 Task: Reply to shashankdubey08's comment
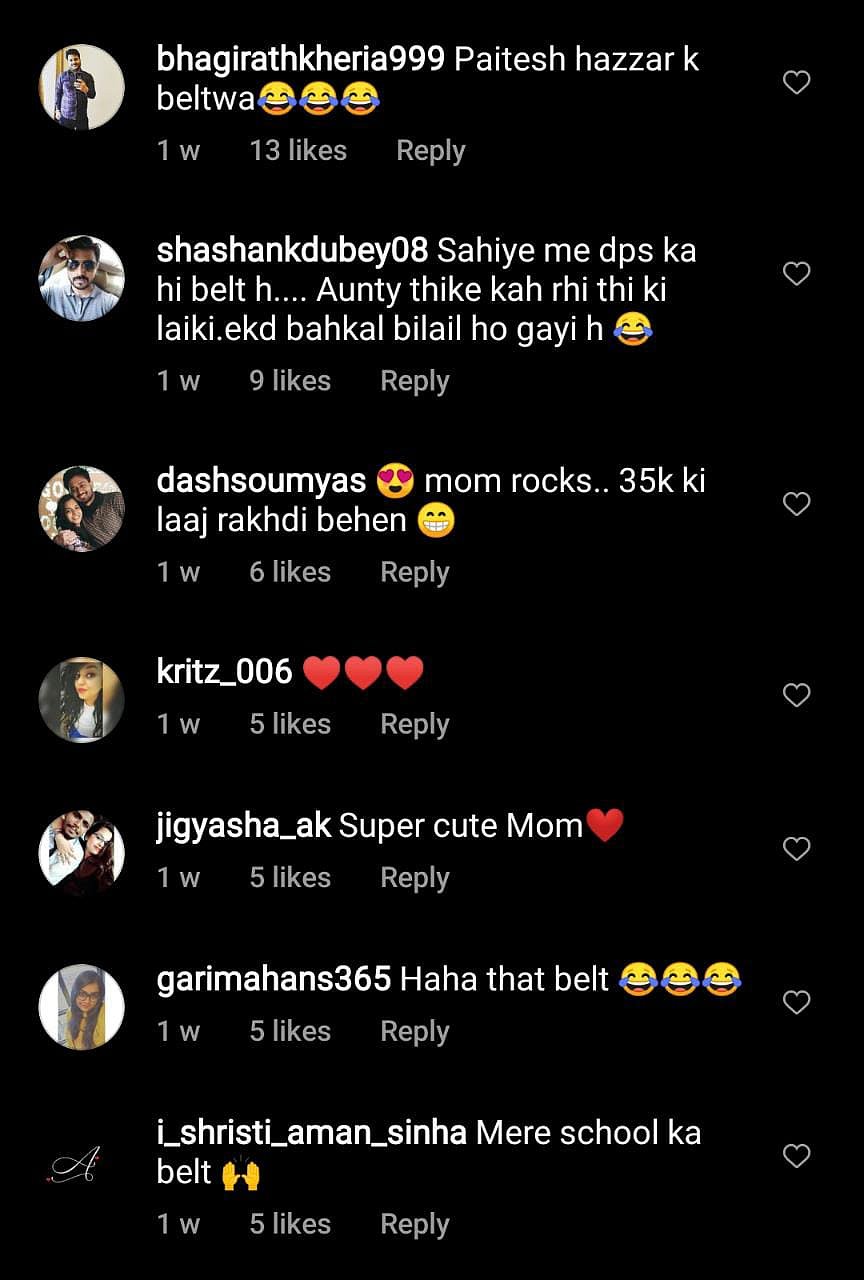pyautogui.click(x=414, y=381)
